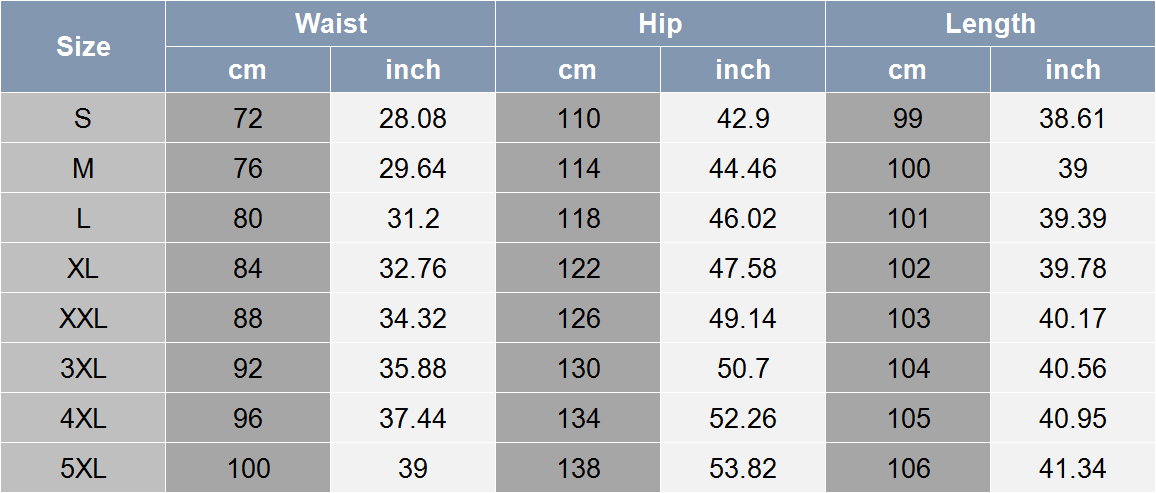Click length inch value 41.34
The height and width of the screenshot is (493, 1156).
pyautogui.click(x=1073, y=468)
